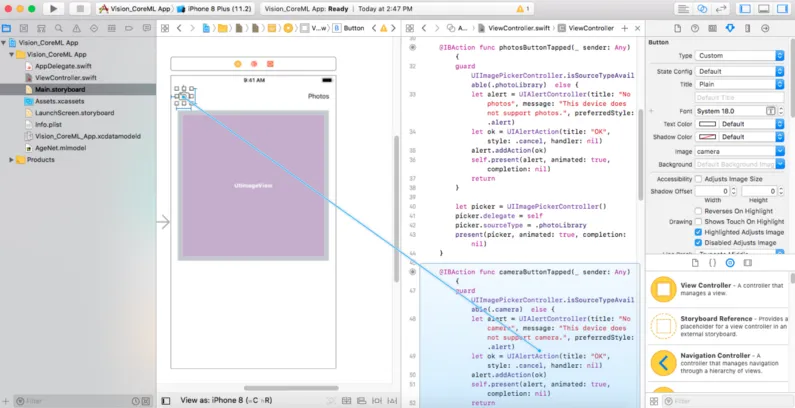This screenshot has height=408, width=795.
Task: Open the Connections inspector
Action: tap(766, 28)
